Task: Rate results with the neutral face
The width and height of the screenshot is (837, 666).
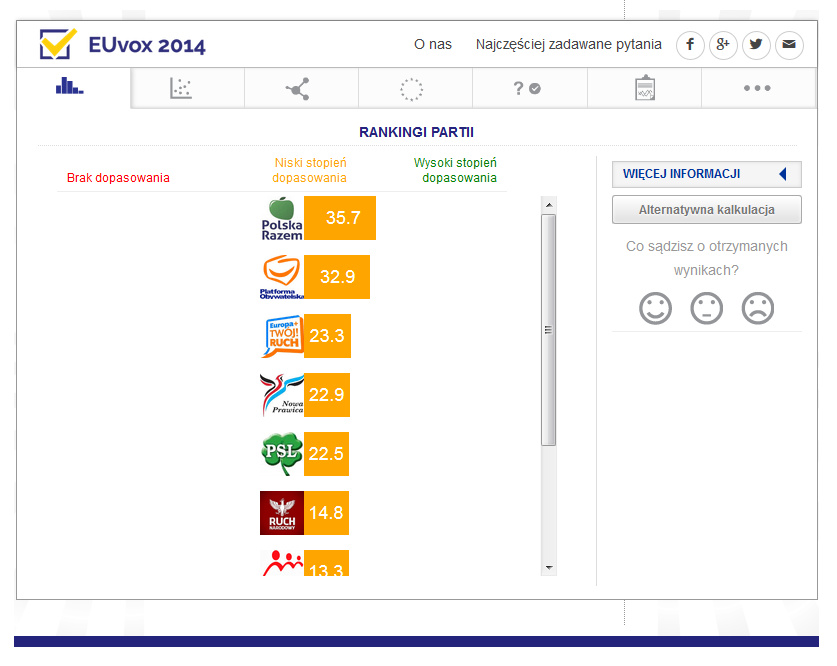Action: point(706,308)
